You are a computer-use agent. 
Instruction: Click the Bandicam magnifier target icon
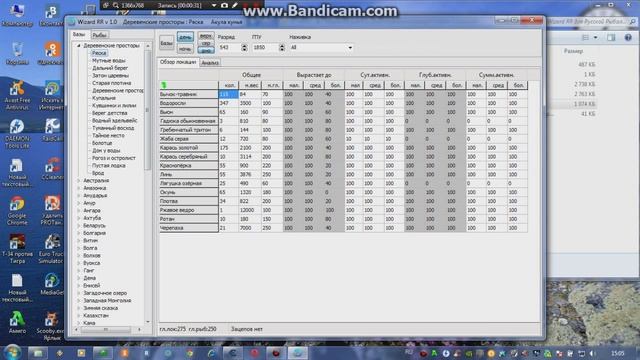point(116,5)
